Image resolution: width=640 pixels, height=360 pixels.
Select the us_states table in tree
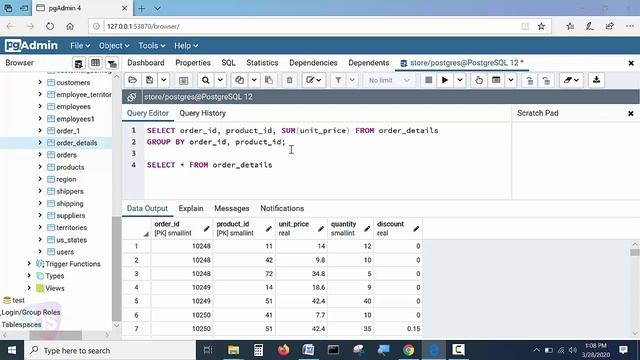(71, 240)
